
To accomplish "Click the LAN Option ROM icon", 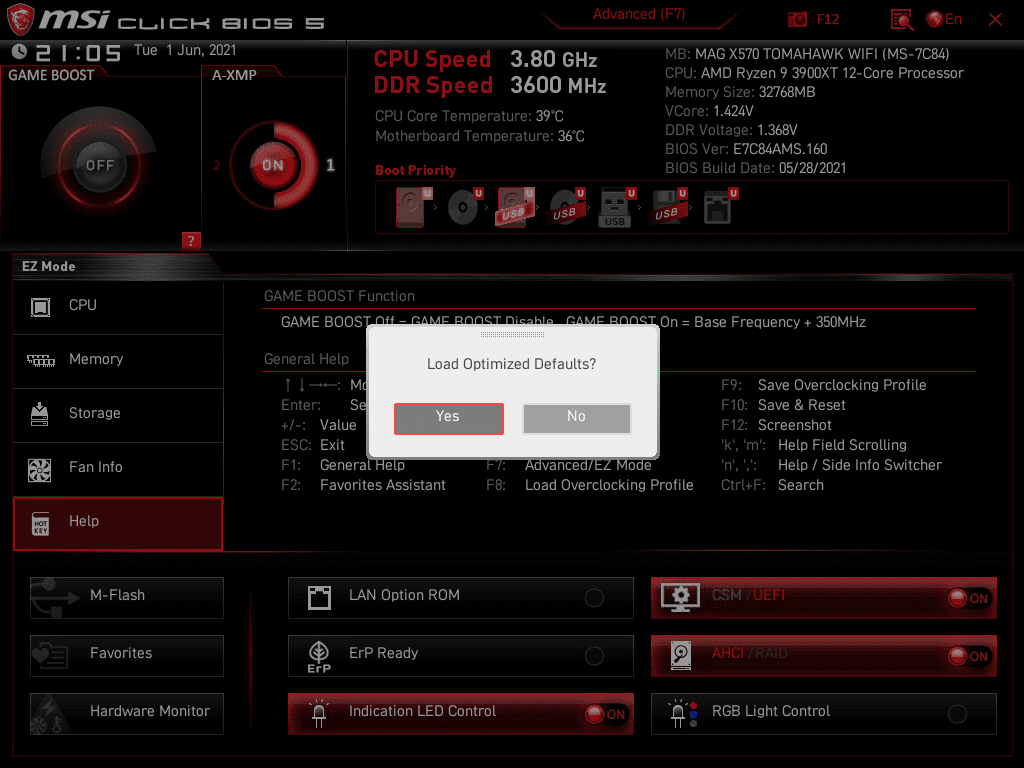I will (319, 598).
